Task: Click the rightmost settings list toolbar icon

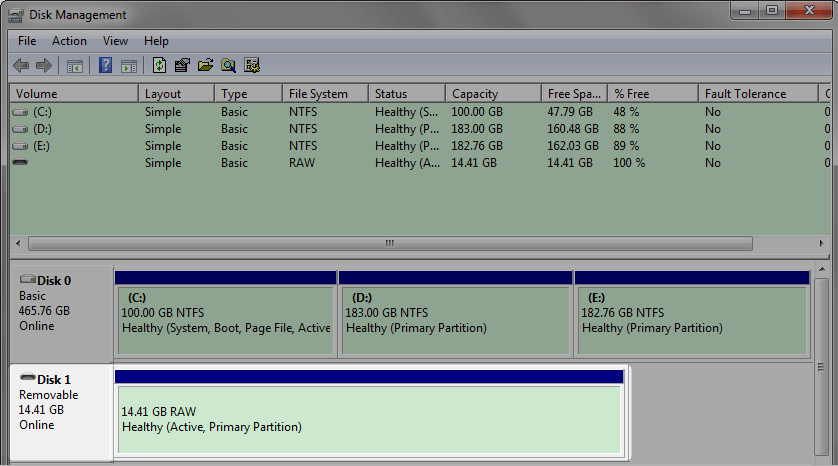Action: [252, 66]
